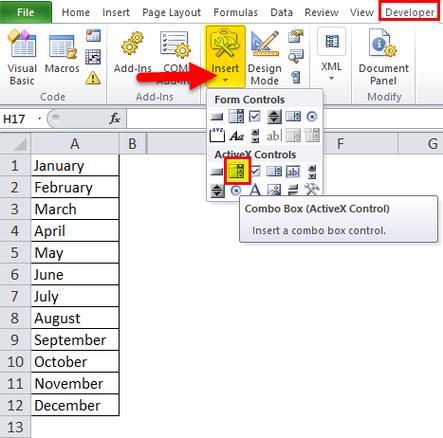Open the Macros list

click(62, 53)
